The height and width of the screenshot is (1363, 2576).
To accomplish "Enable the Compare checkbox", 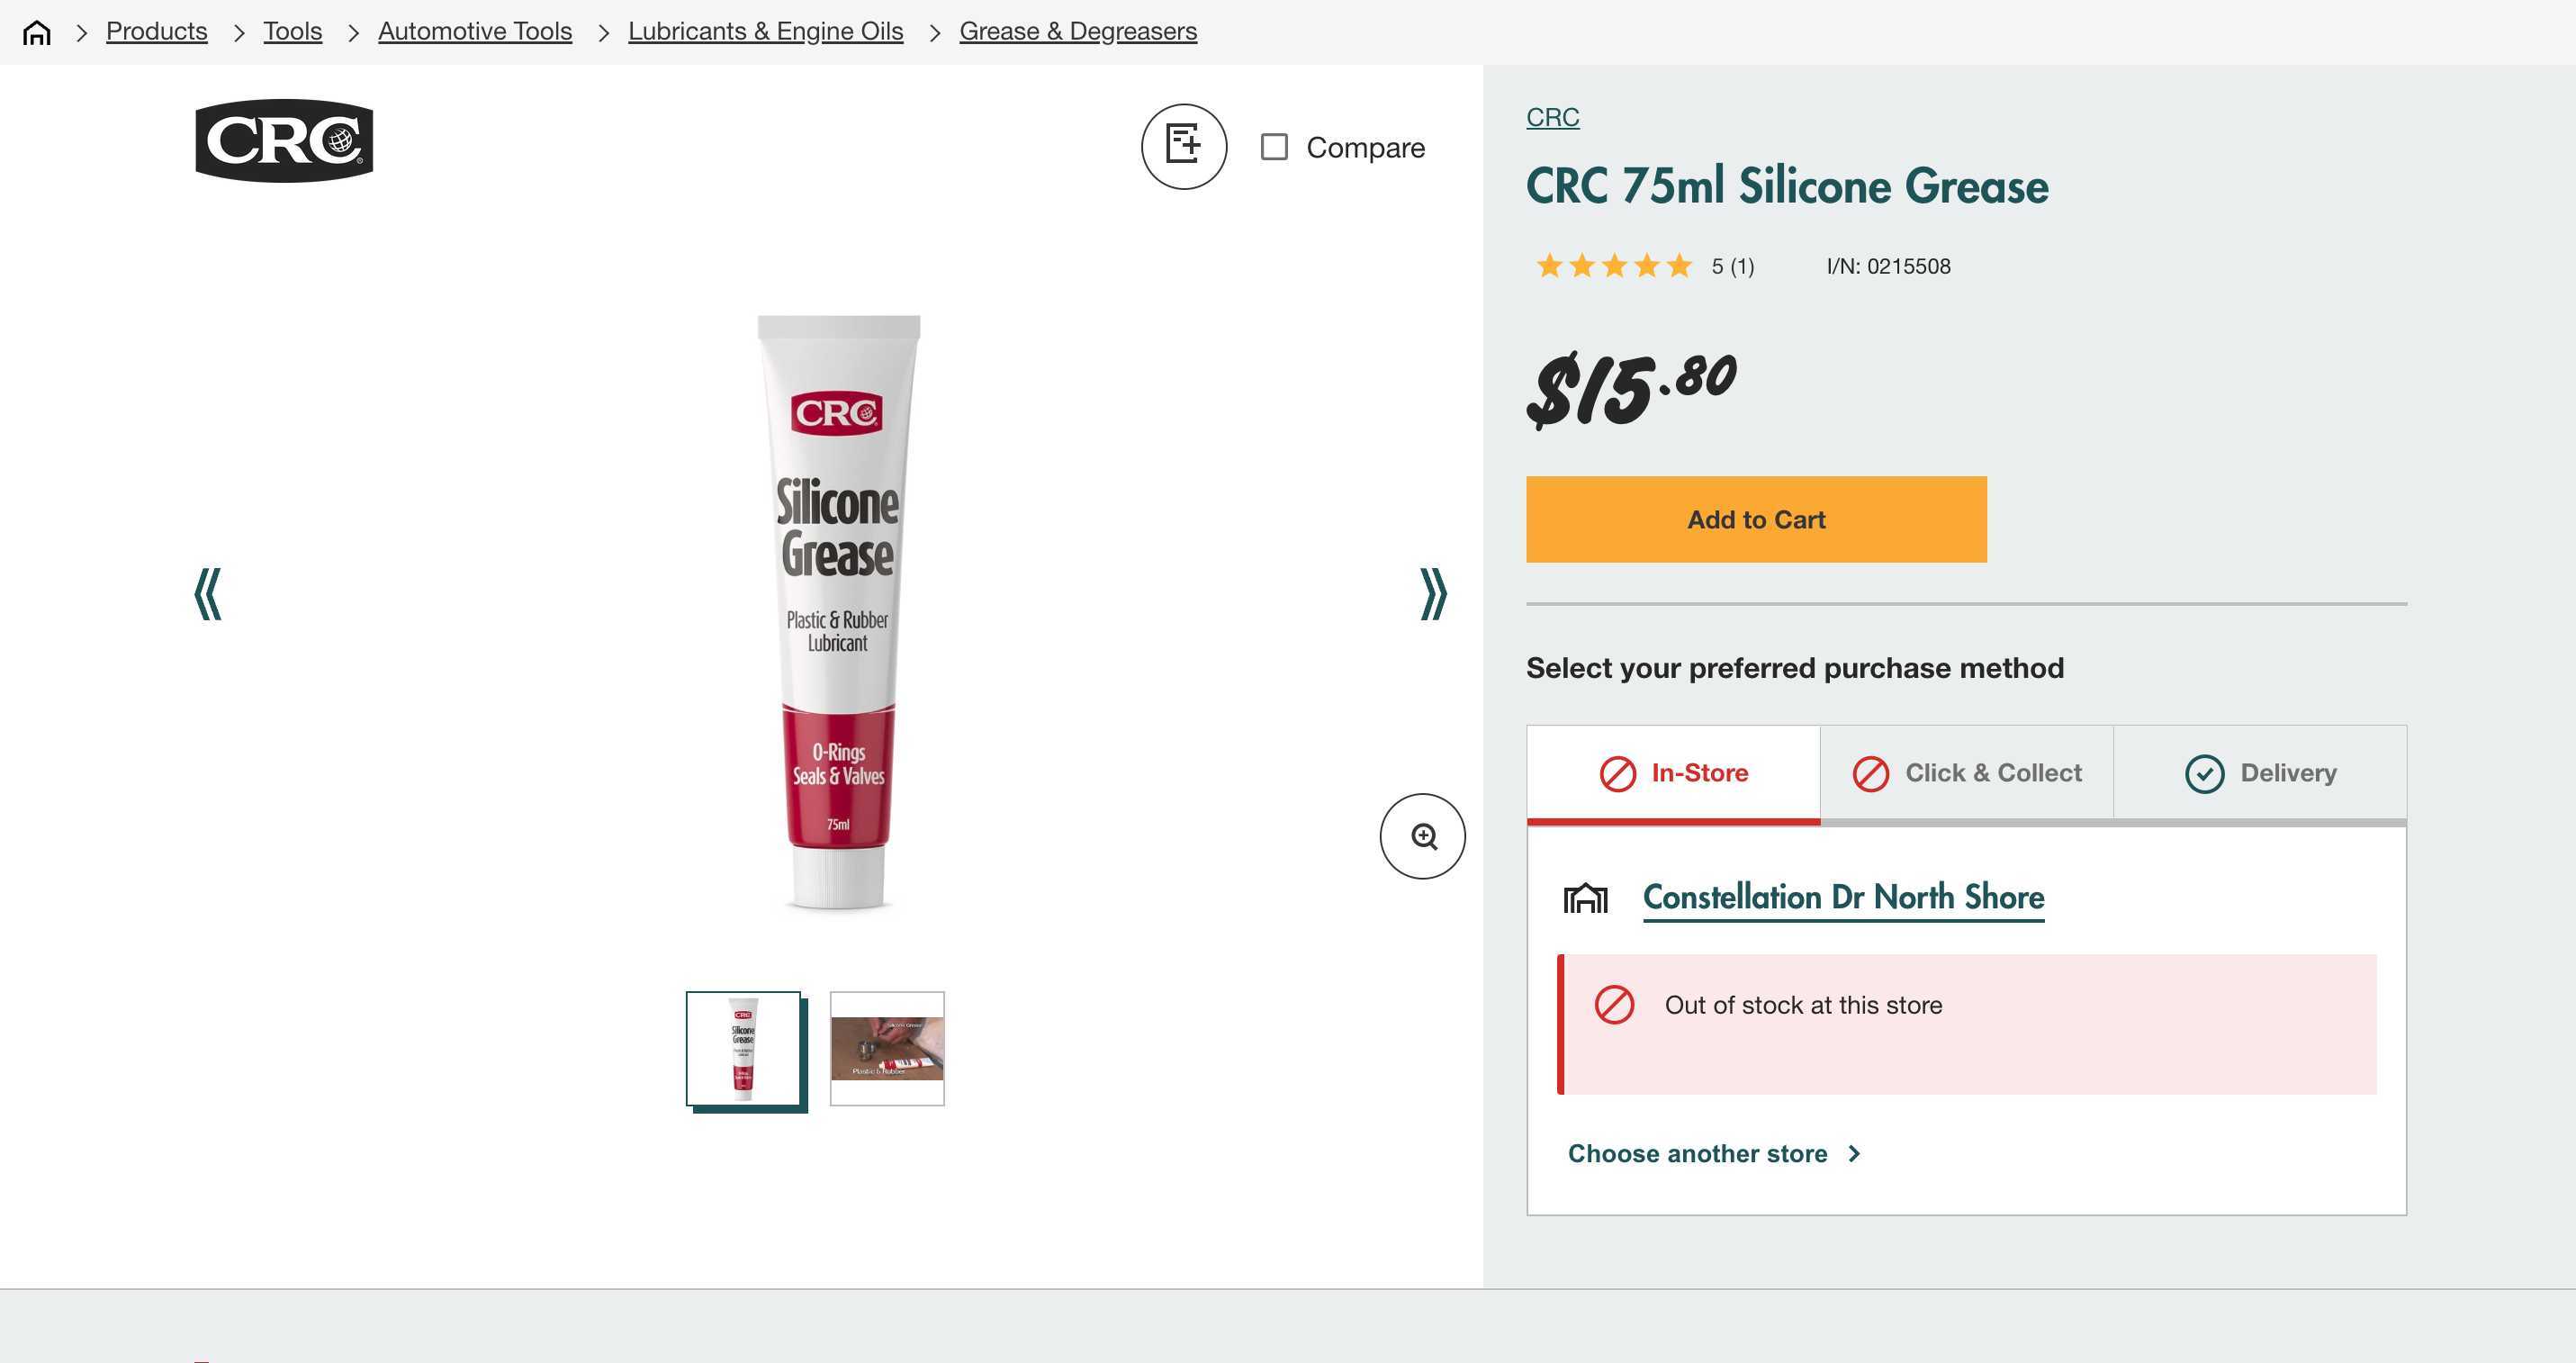I will [x=1274, y=147].
